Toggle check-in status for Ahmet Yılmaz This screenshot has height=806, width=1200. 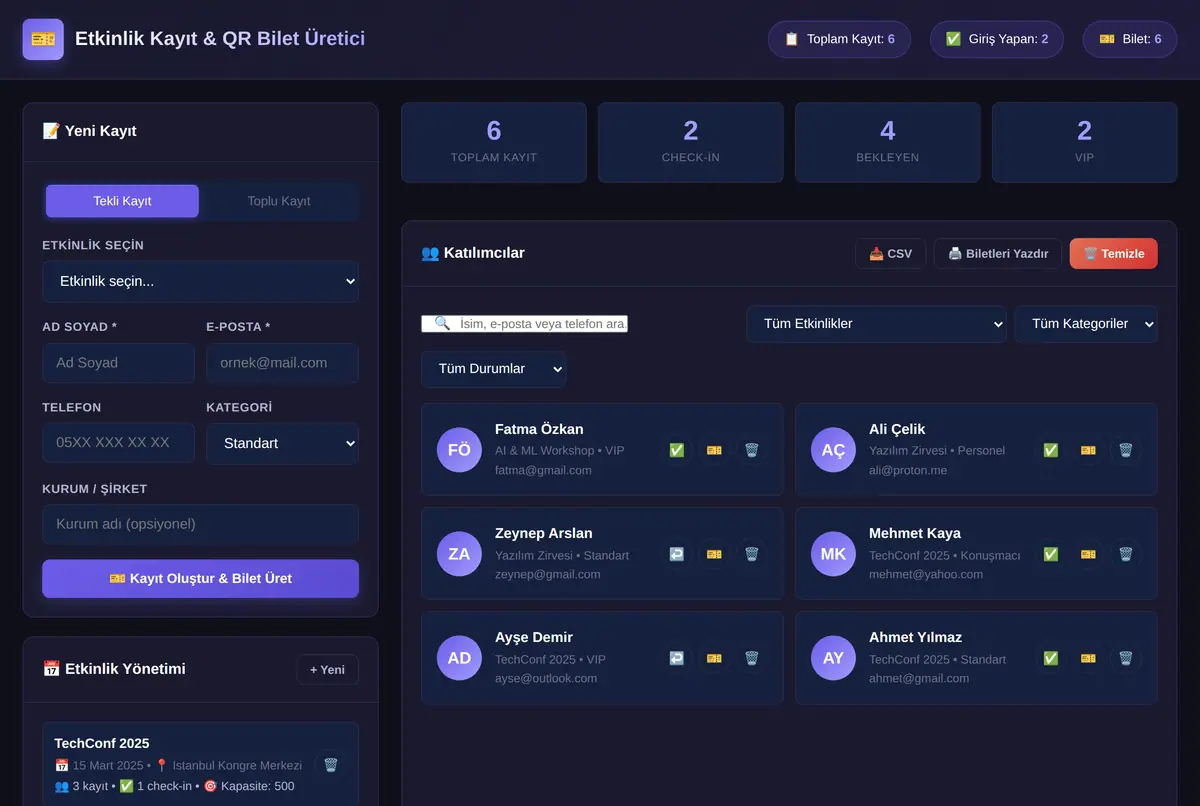[x=1050, y=658]
